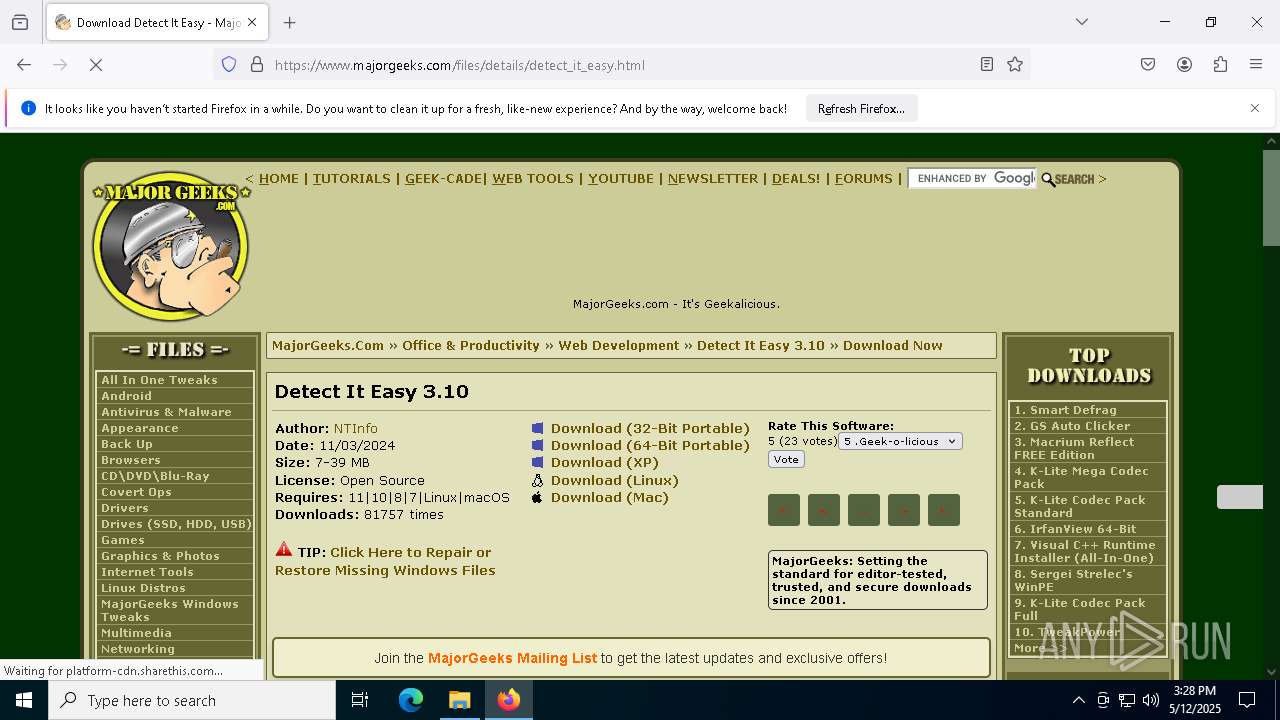Open Firefox account icon
This screenshot has height=720, width=1280.
[1184, 65]
